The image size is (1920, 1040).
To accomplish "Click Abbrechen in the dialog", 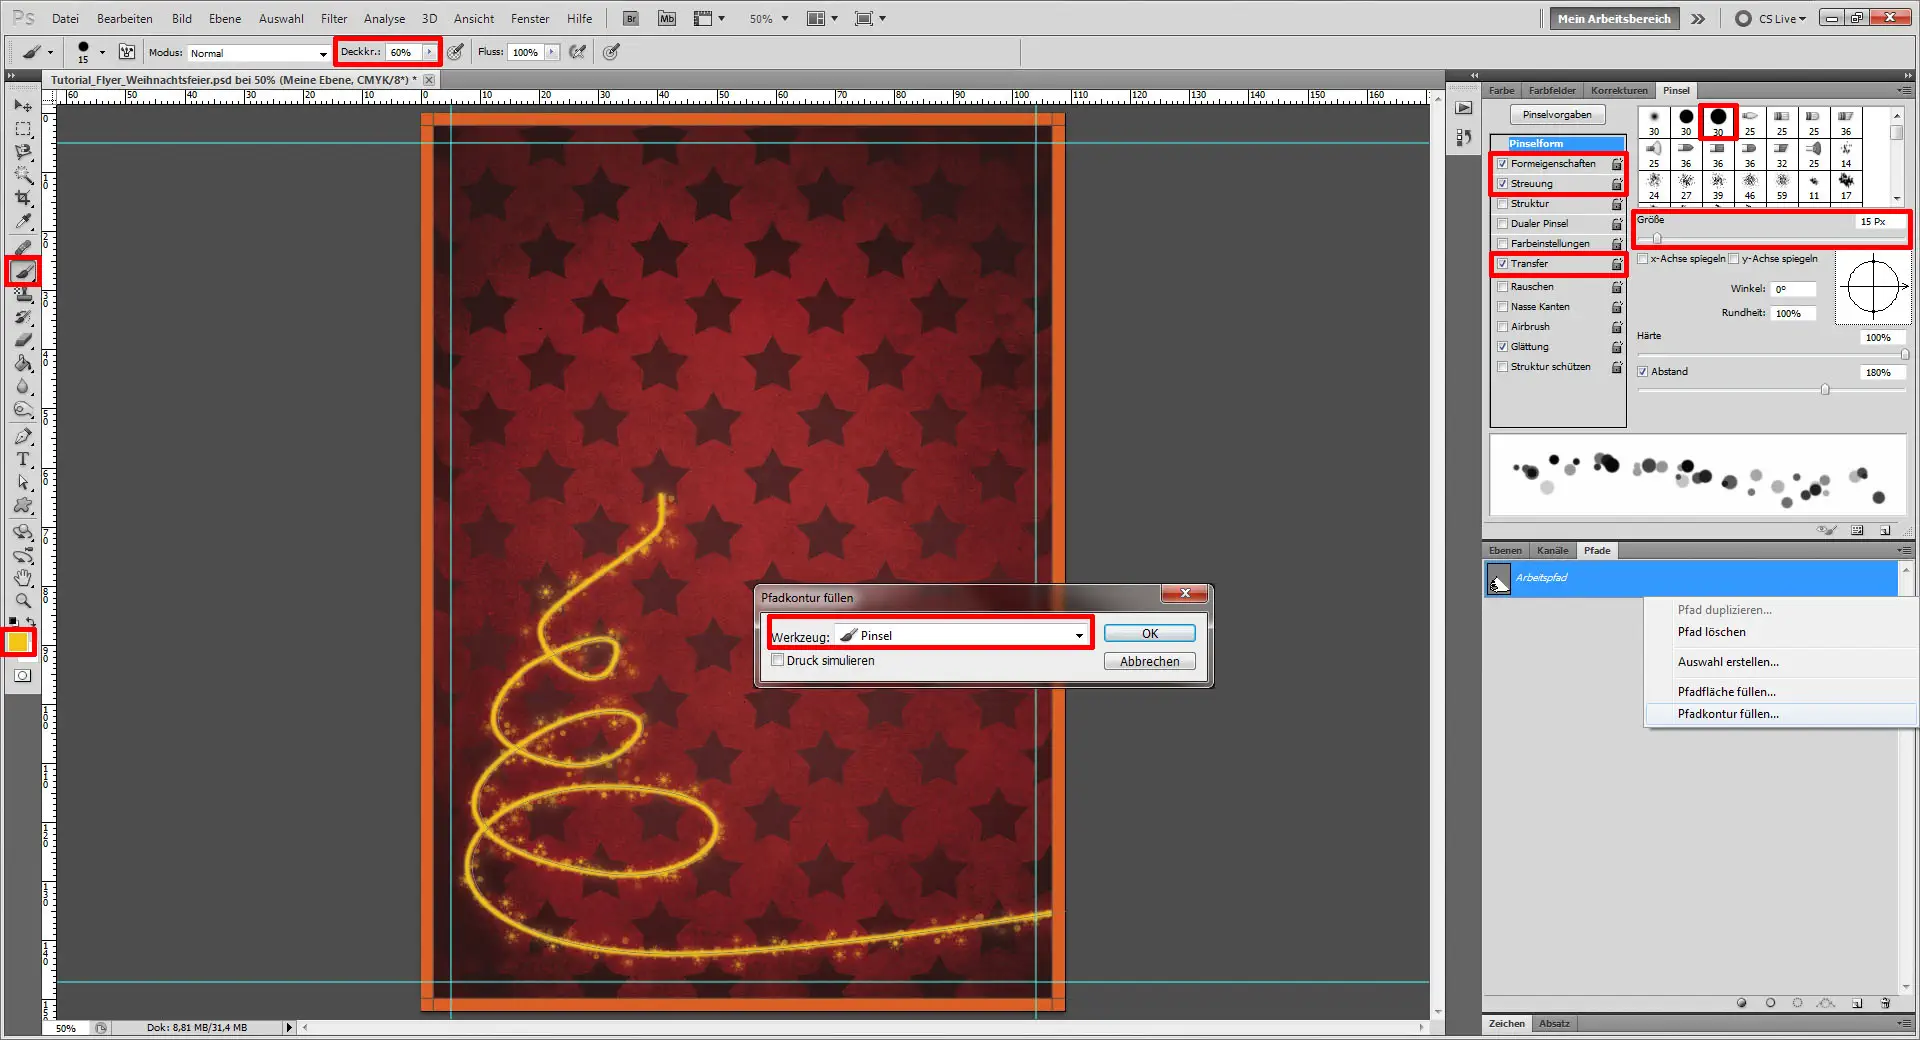I will pos(1150,661).
